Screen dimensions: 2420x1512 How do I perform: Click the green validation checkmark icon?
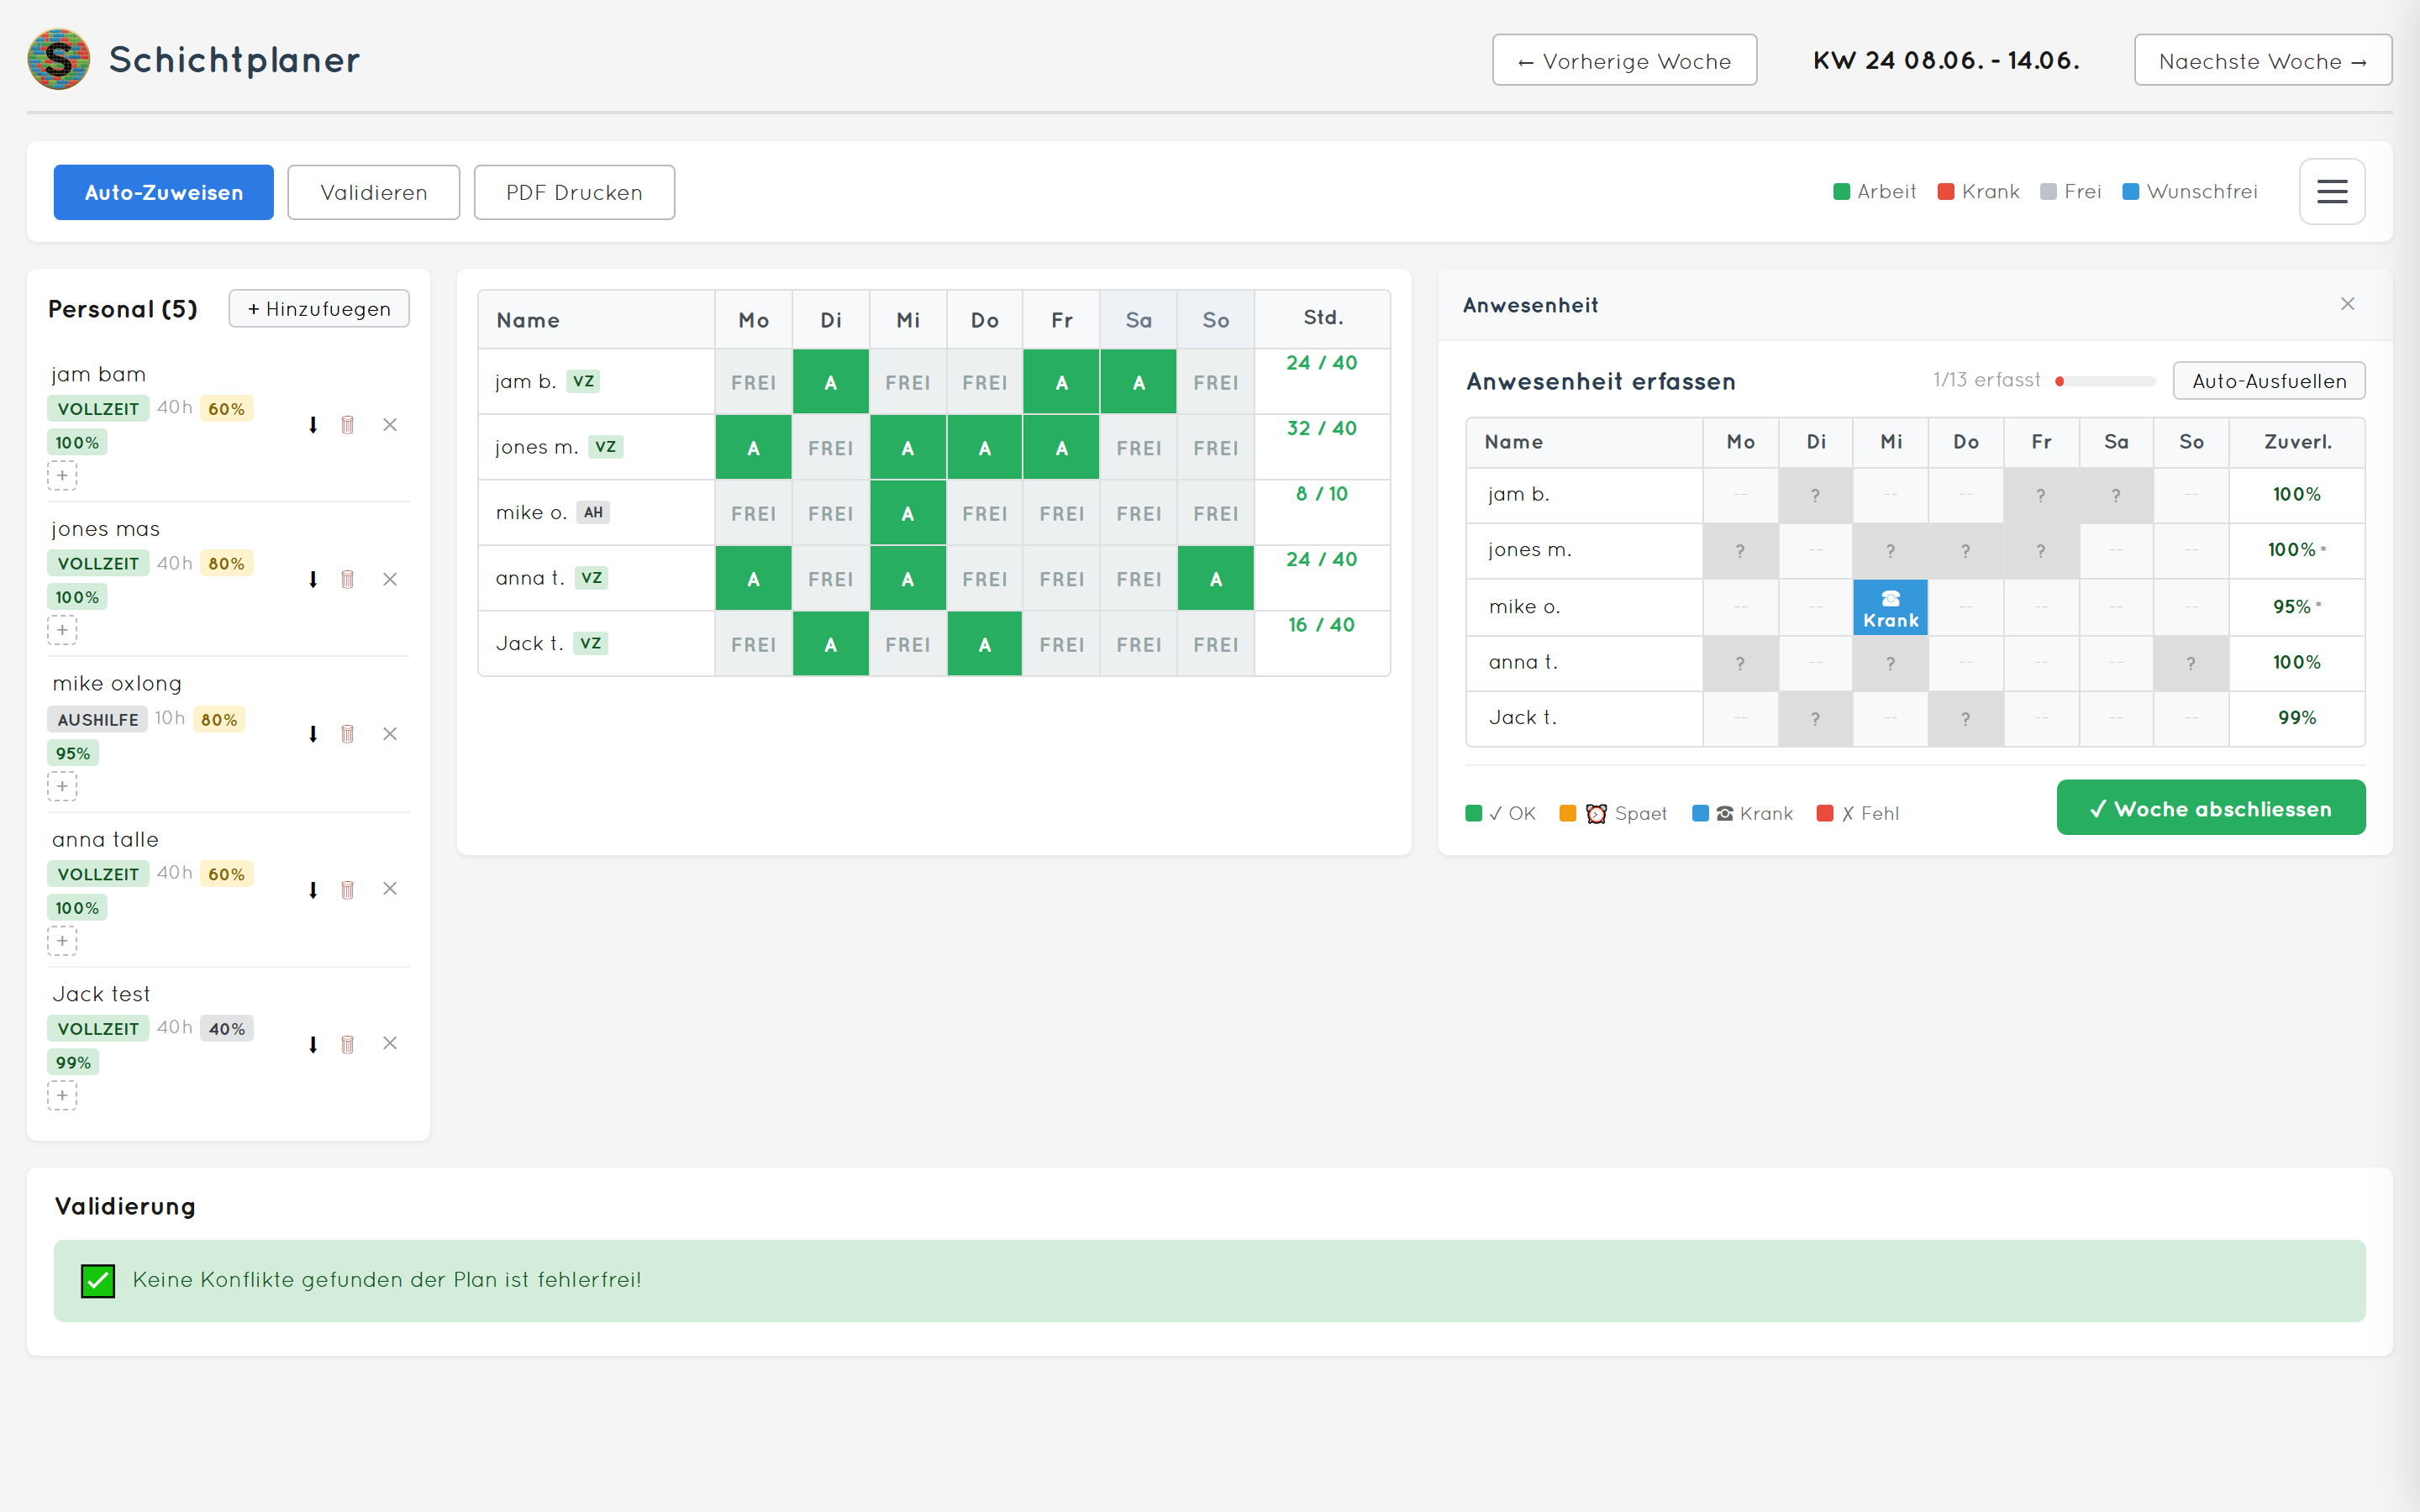(98, 1281)
